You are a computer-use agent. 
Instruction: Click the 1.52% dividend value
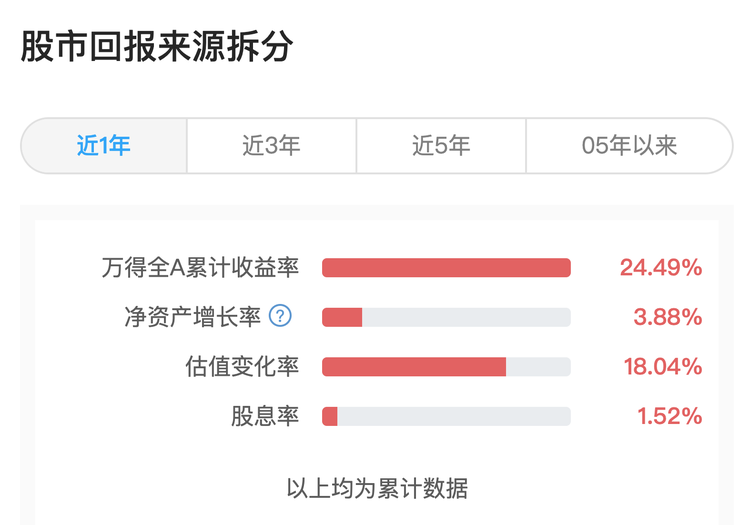[x=669, y=416]
